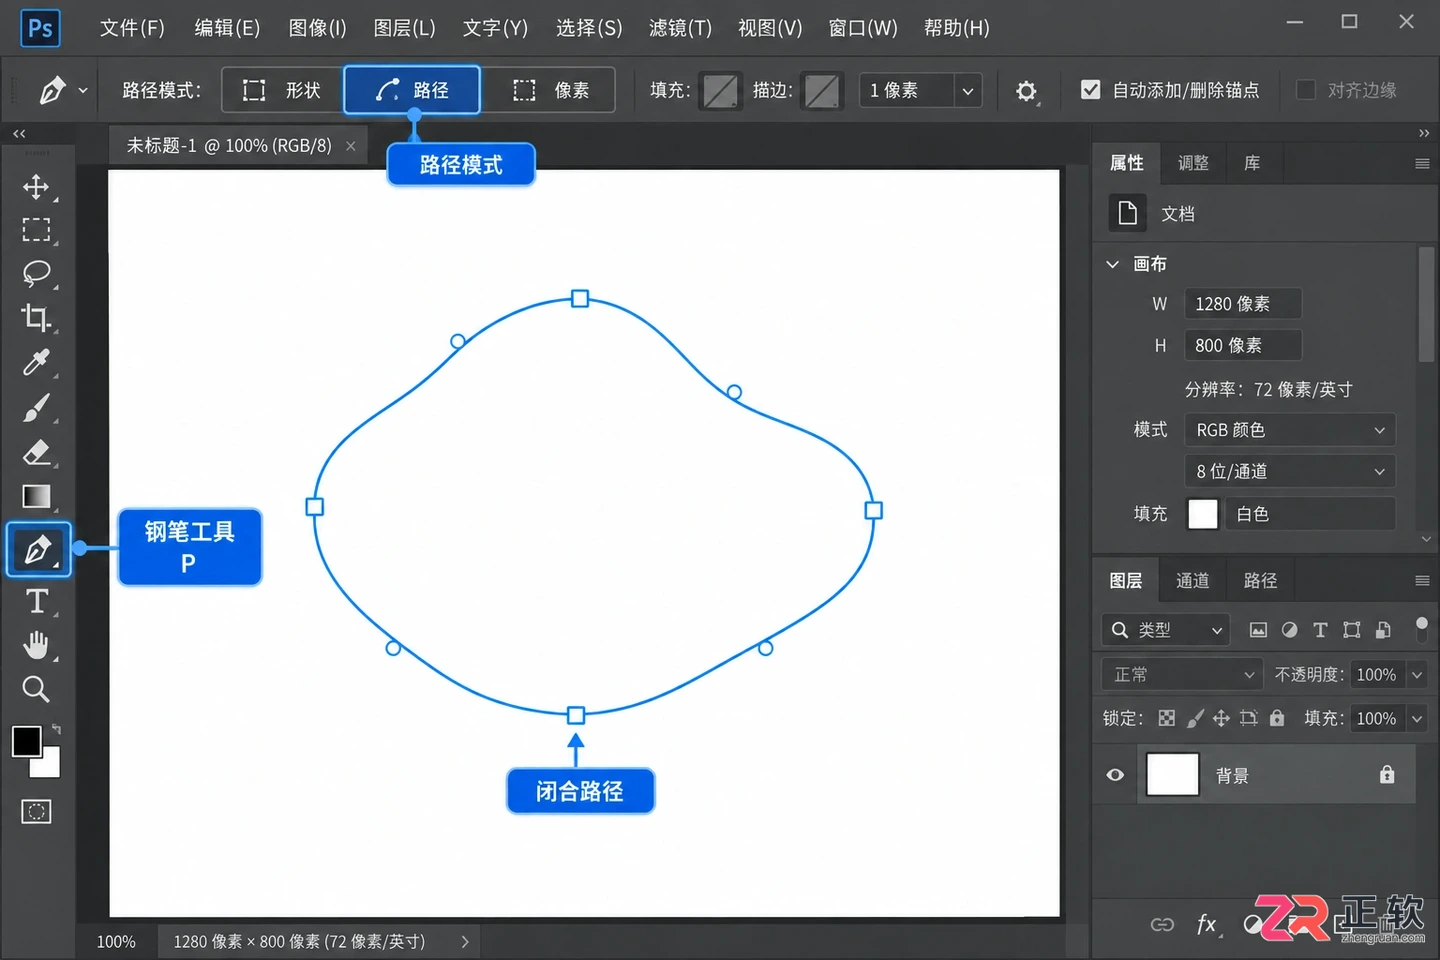Click the canvas width 1280 像素 field
Viewport: 1440px width, 960px height.
click(1243, 304)
